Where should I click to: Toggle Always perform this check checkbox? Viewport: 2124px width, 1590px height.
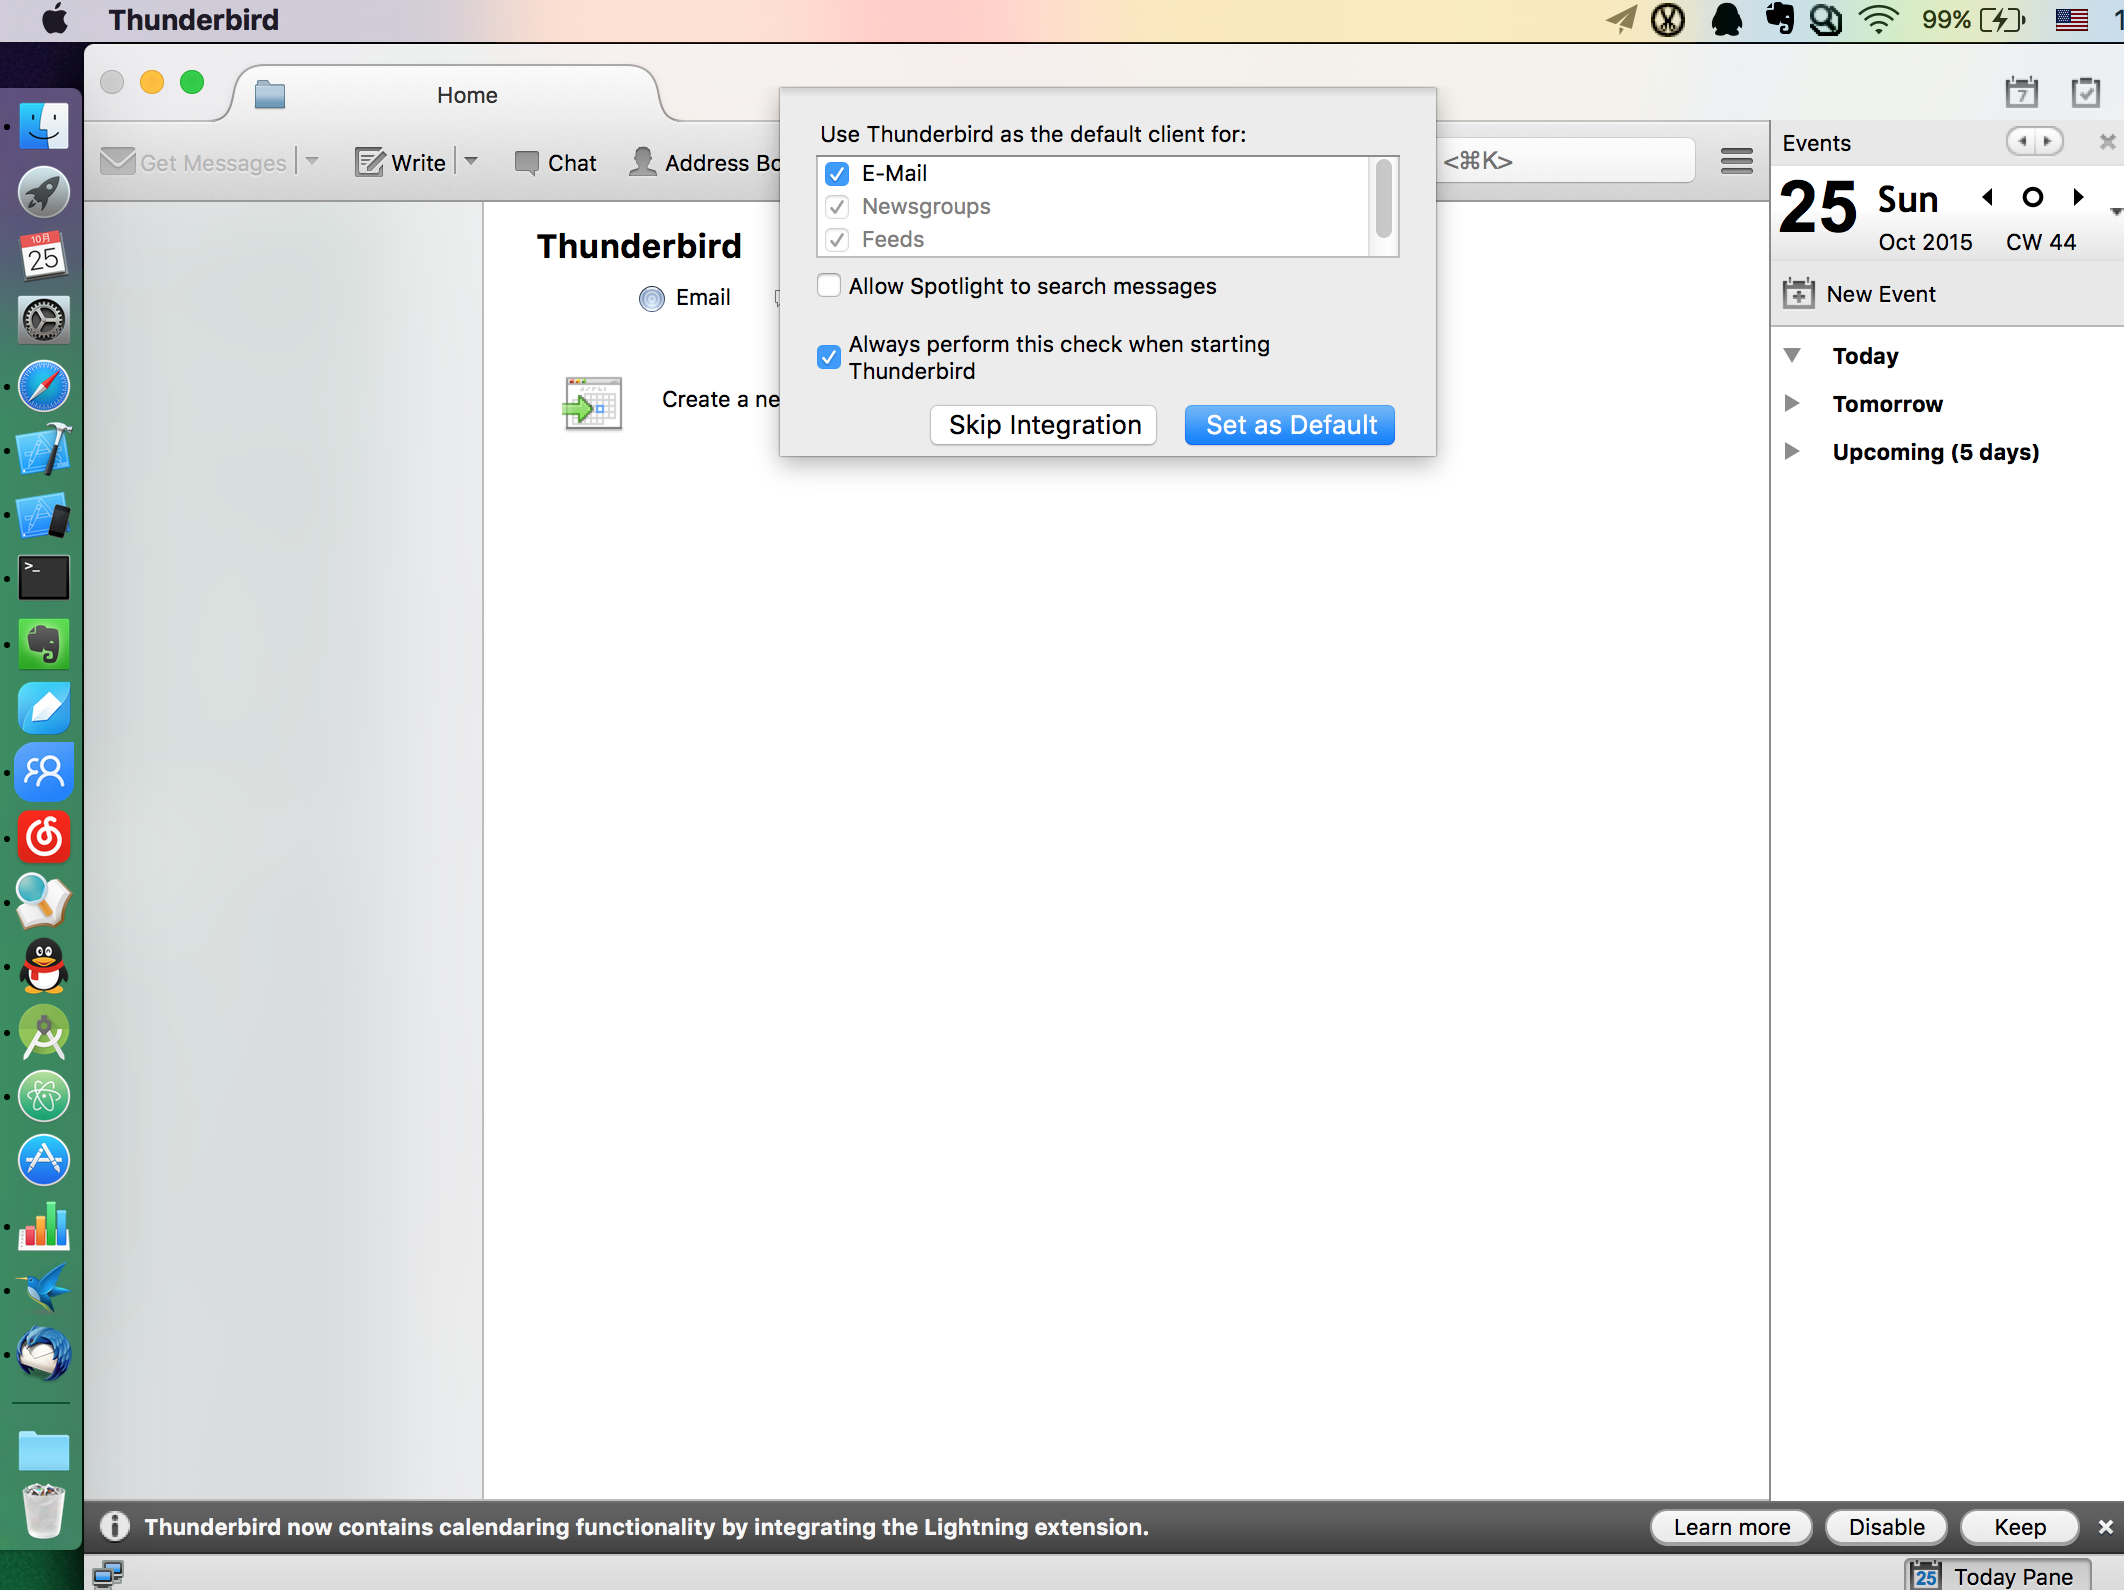pyautogui.click(x=829, y=357)
